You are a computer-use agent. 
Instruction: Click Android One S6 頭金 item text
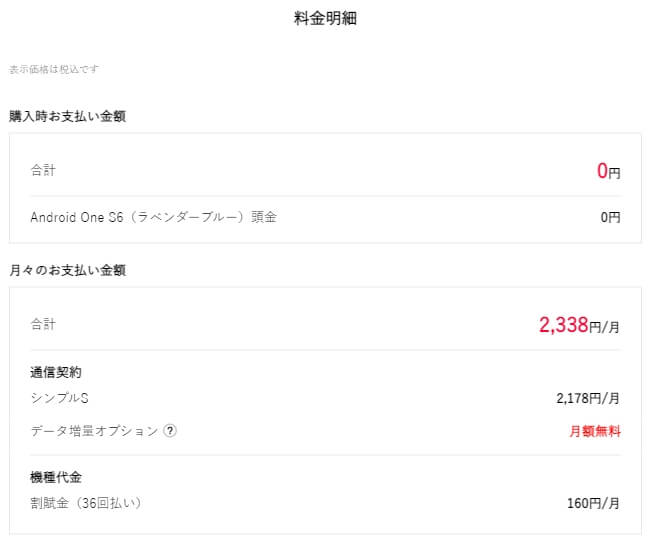click(x=154, y=217)
